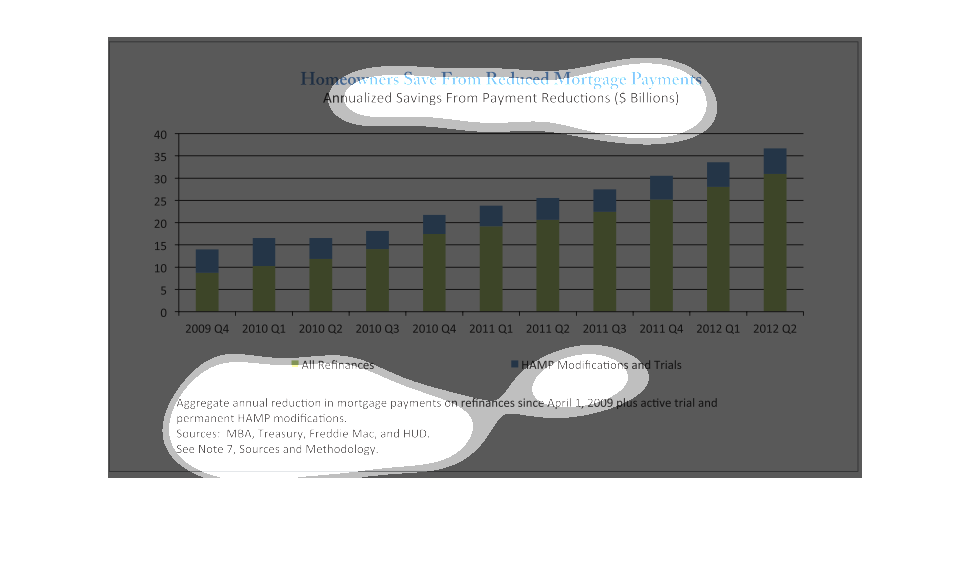Click the 'All Refinances' legend color marker
Image resolution: width=970 pixels, height=572 pixels.
click(295, 364)
